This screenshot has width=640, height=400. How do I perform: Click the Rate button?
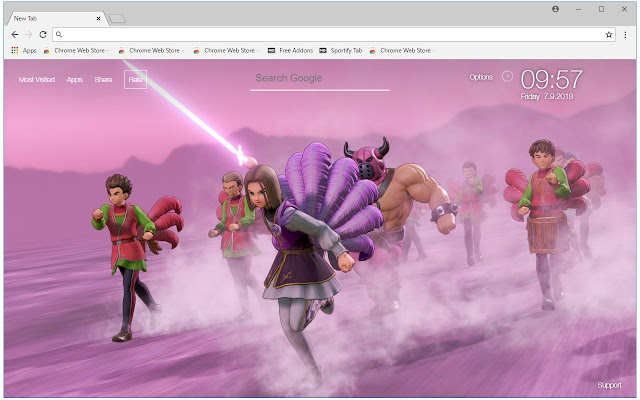point(136,80)
